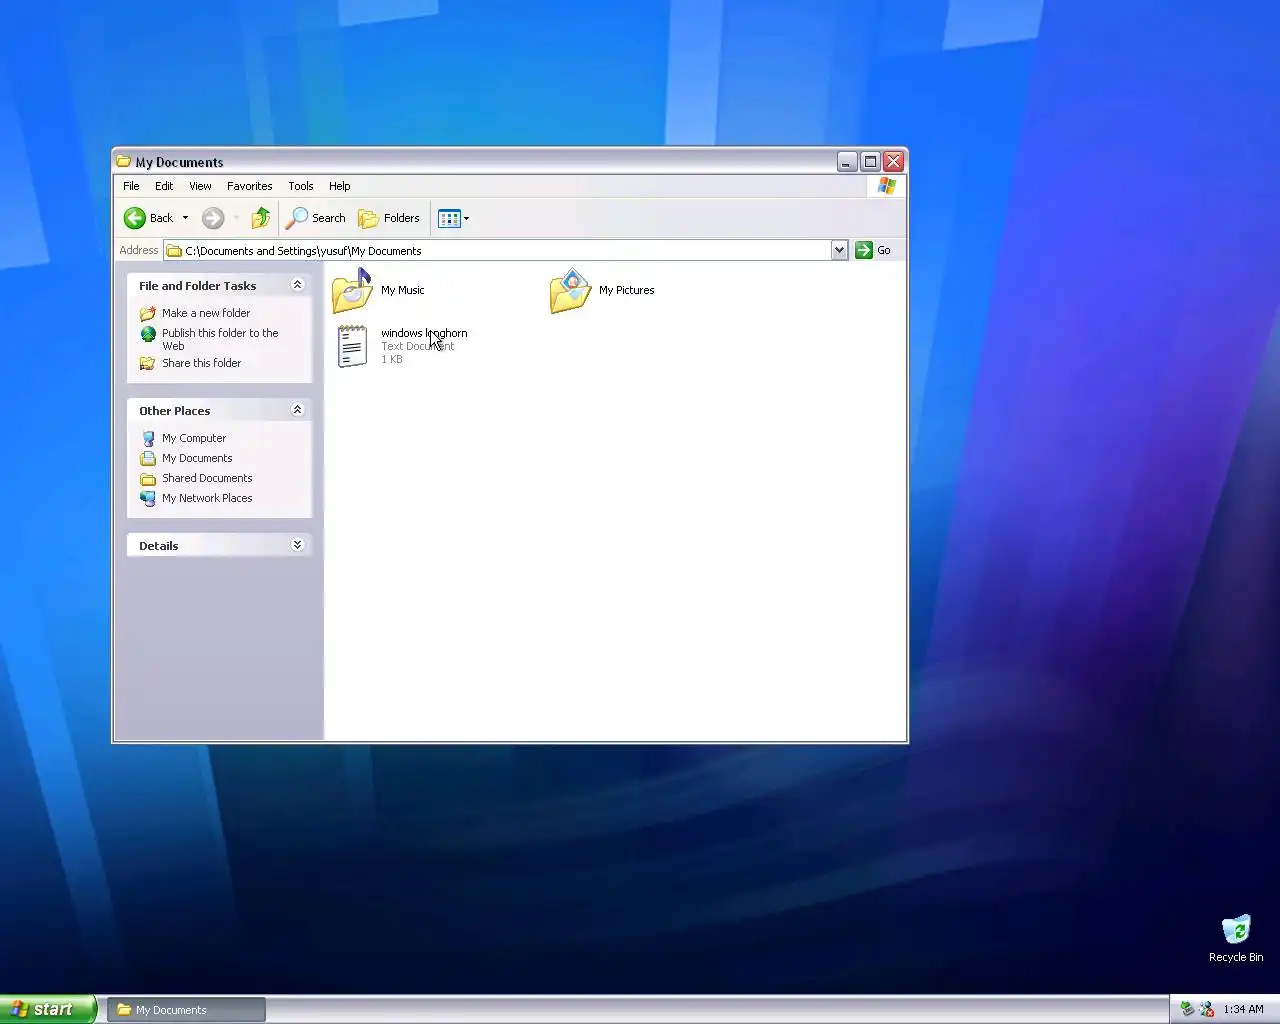Expand the address bar dropdown arrow
1280x1024 pixels.
(x=840, y=251)
